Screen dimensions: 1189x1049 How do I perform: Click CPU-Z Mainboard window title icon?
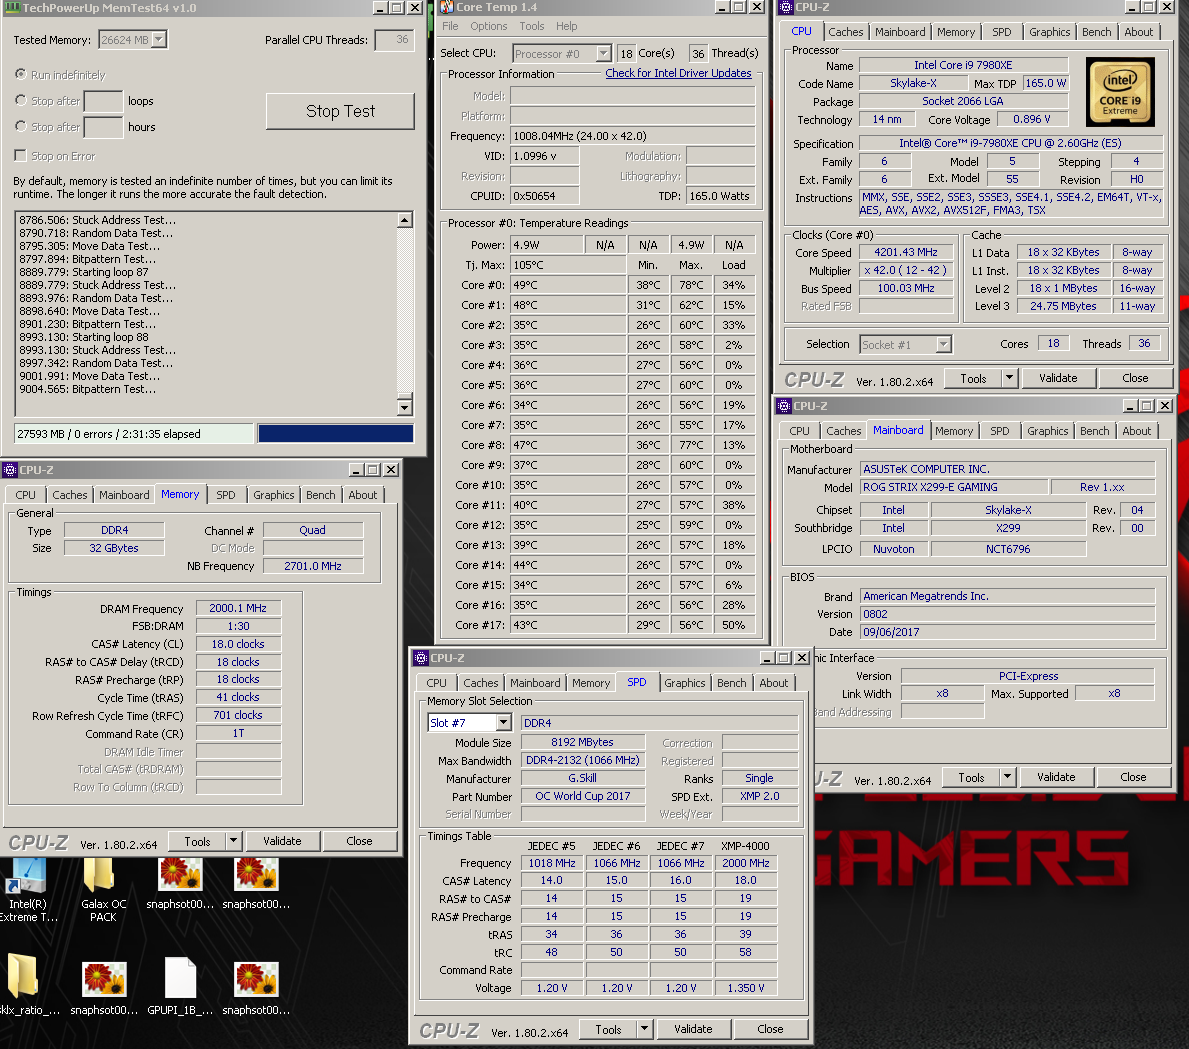(784, 406)
